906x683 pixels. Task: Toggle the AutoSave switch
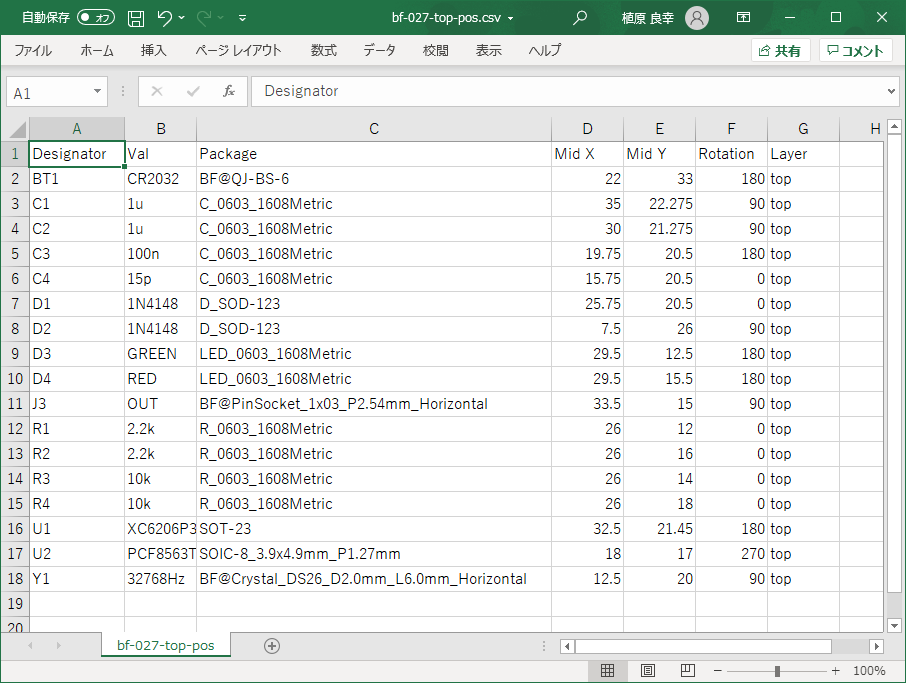pyautogui.click(x=96, y=18)
